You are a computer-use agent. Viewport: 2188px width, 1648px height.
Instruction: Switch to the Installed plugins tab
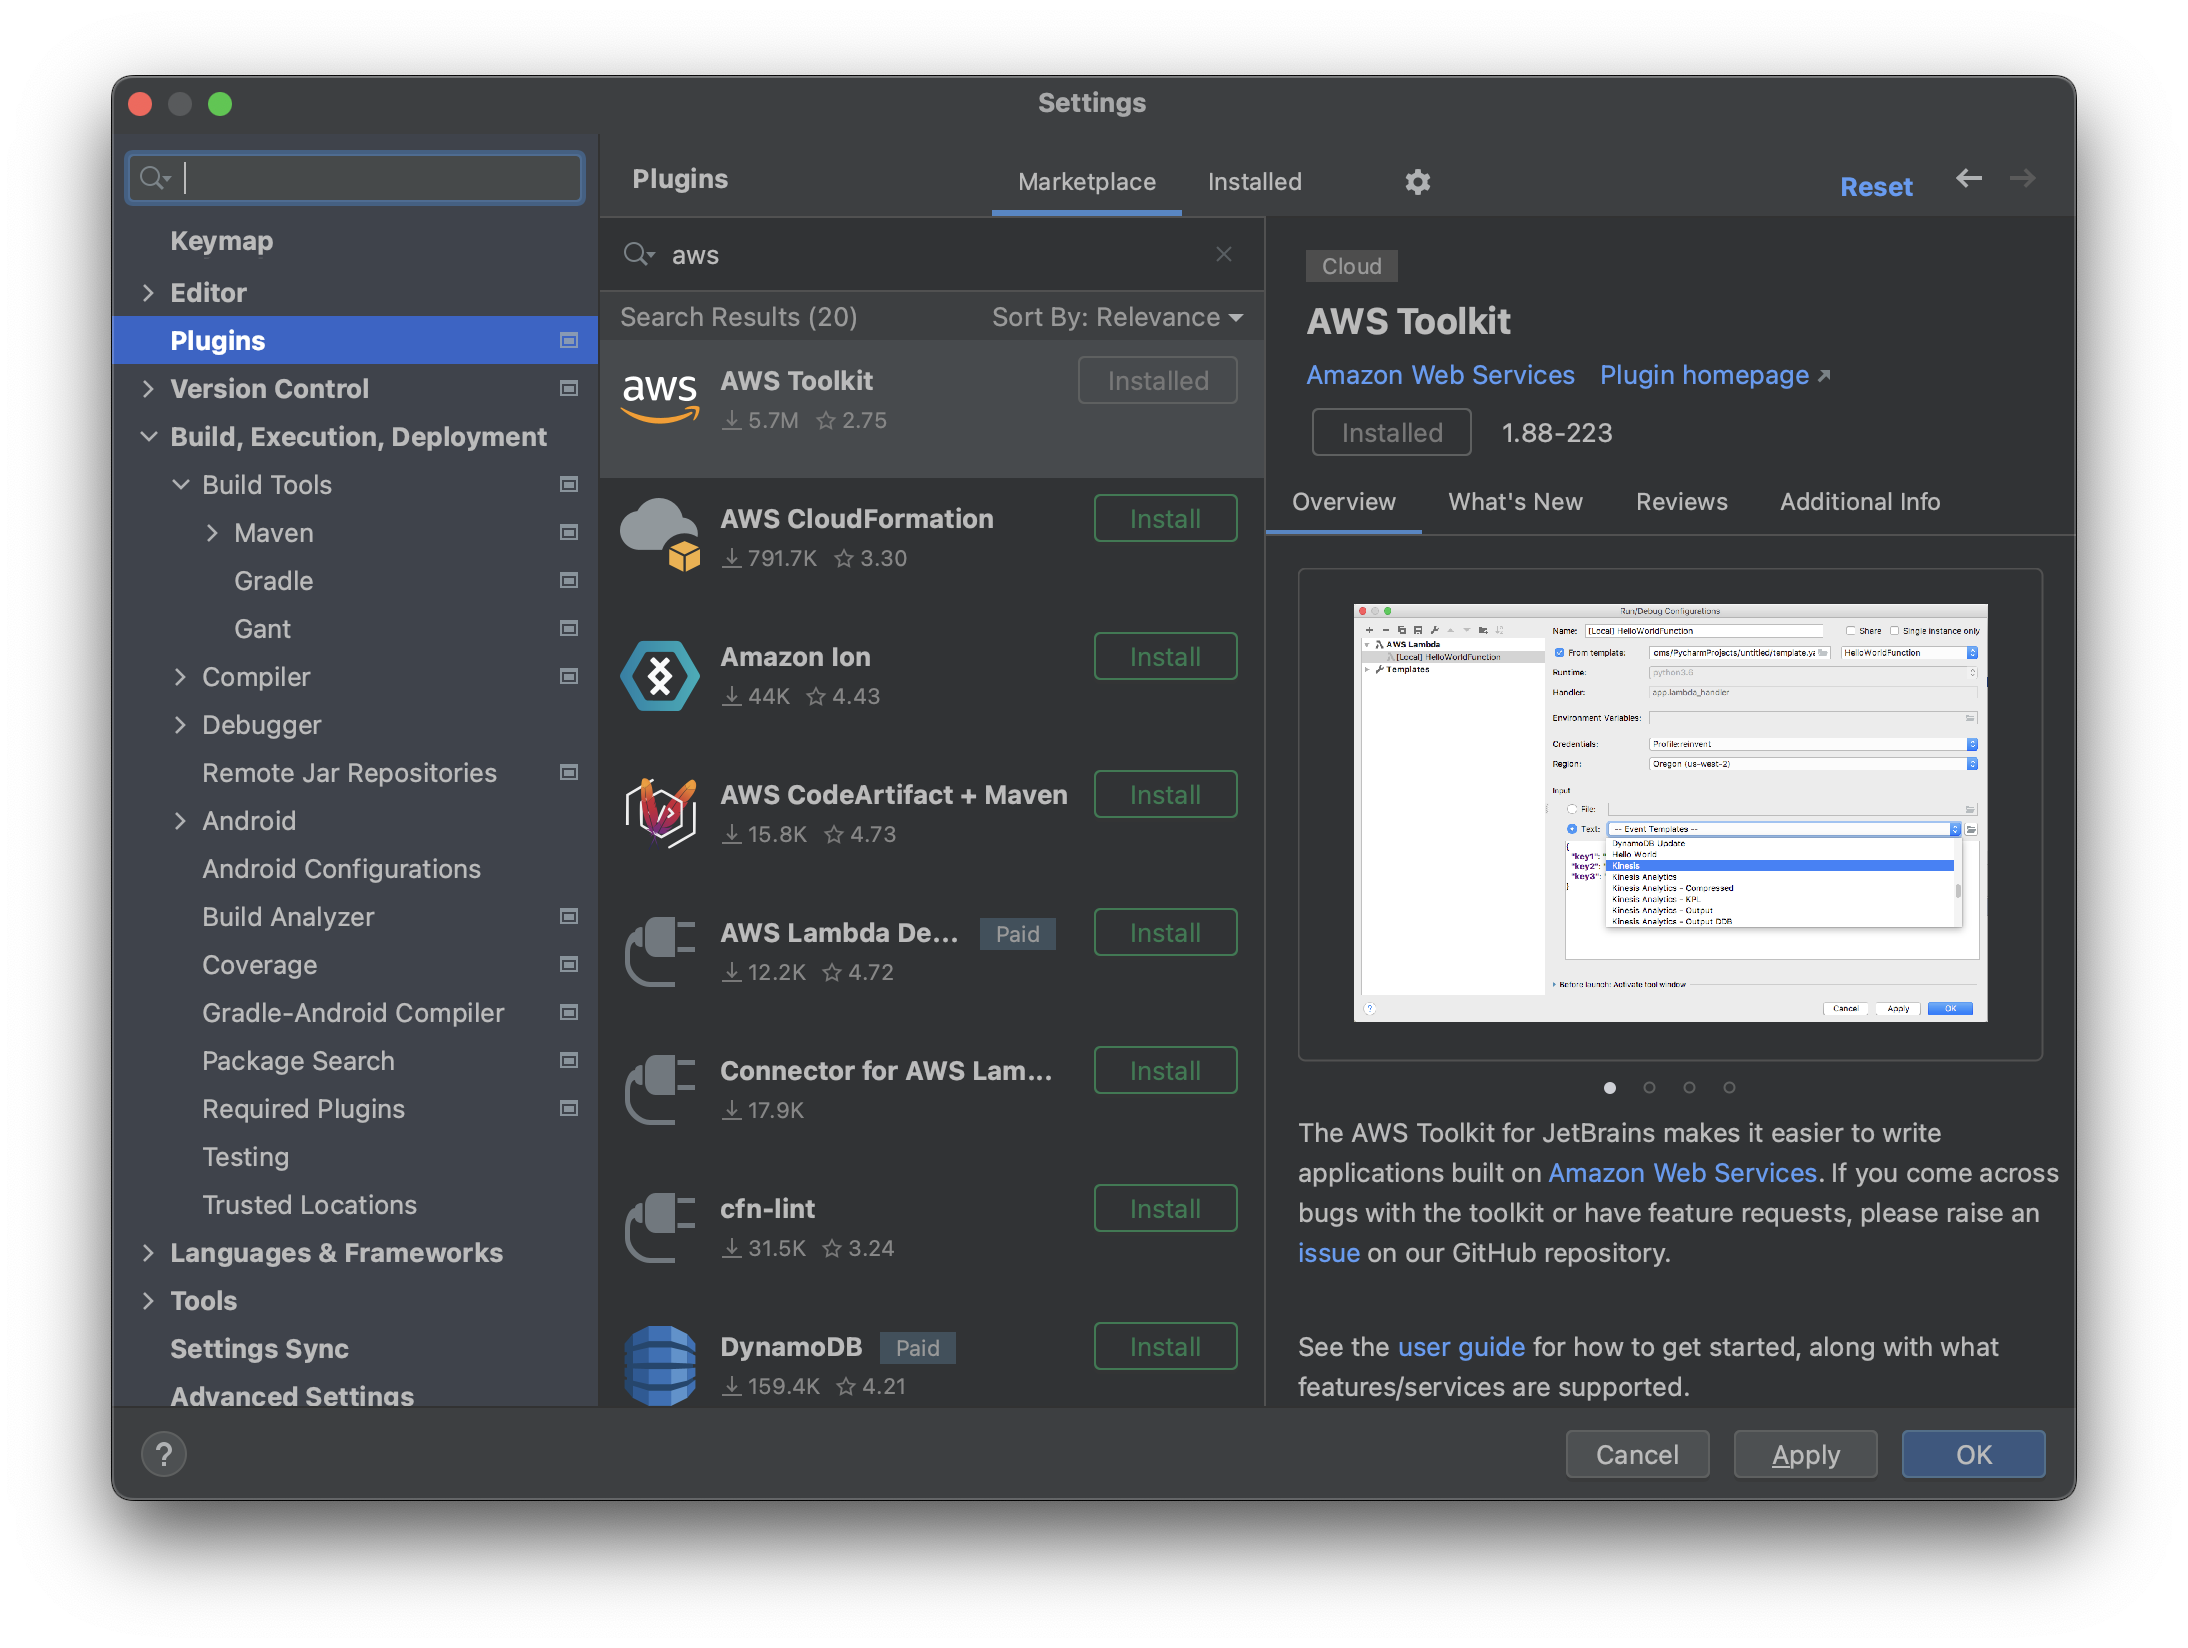(1254, 182)
